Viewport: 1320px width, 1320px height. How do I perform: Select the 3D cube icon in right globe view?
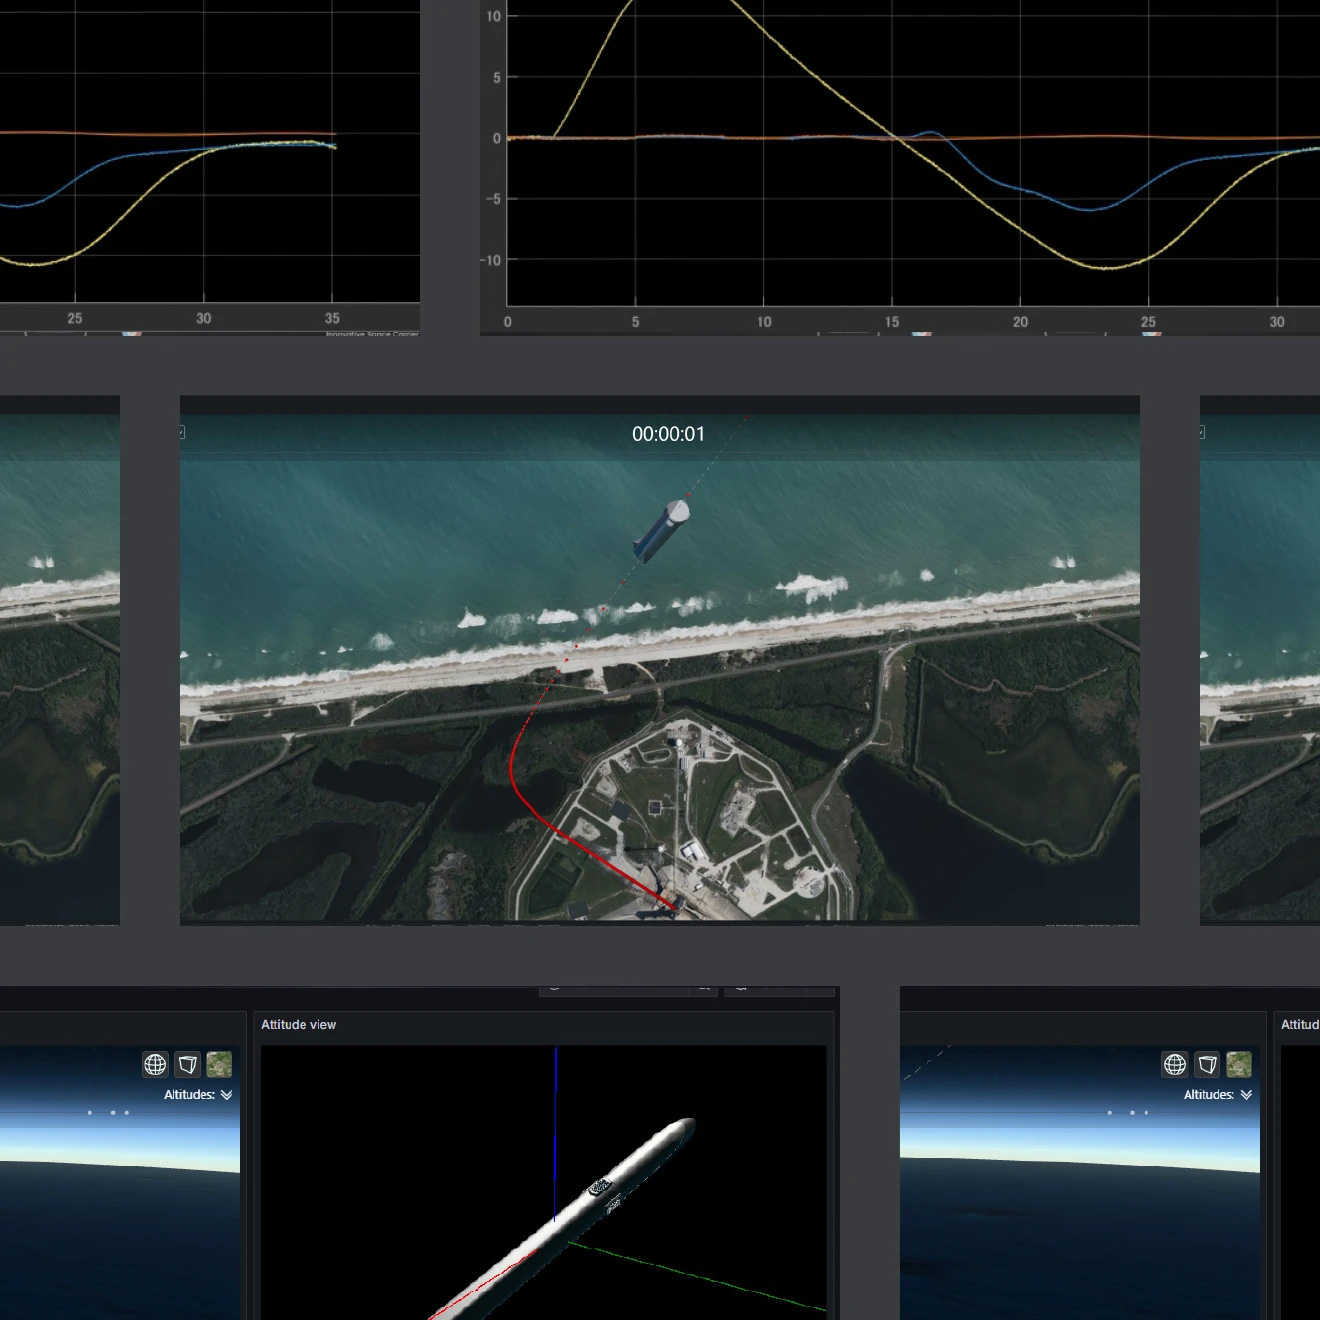point(1207,1064)
